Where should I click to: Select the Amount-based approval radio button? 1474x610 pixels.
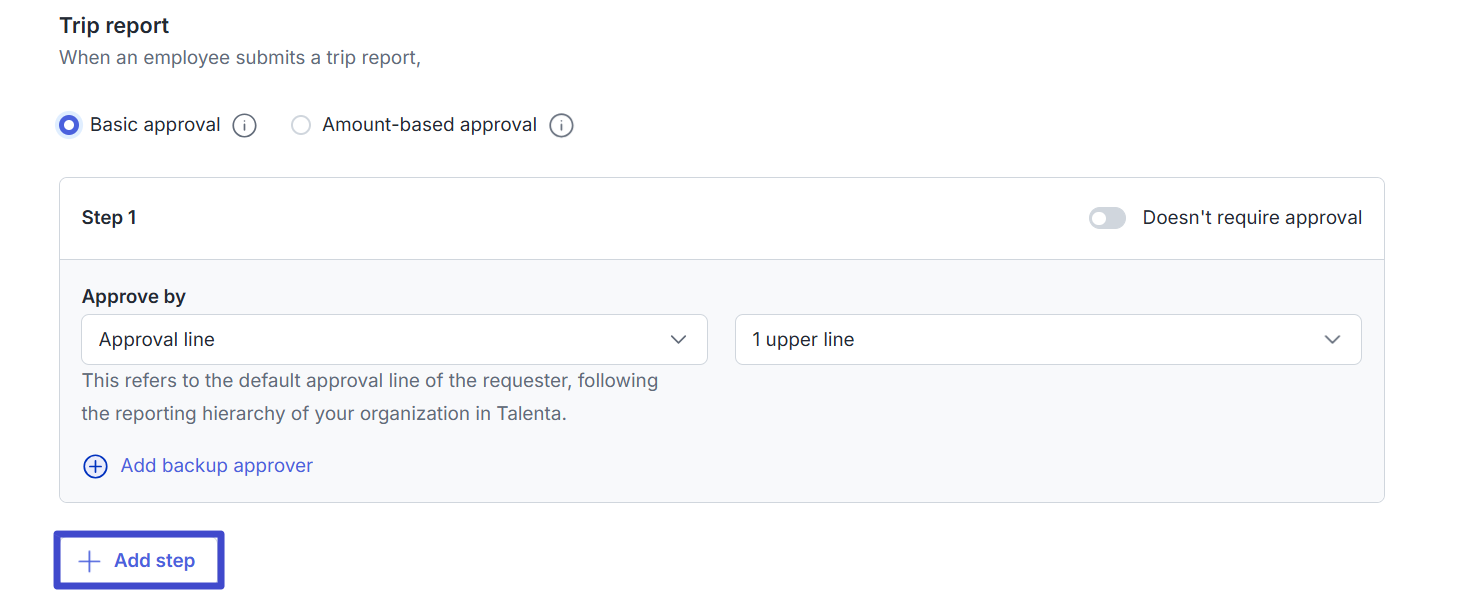(301, 126)
